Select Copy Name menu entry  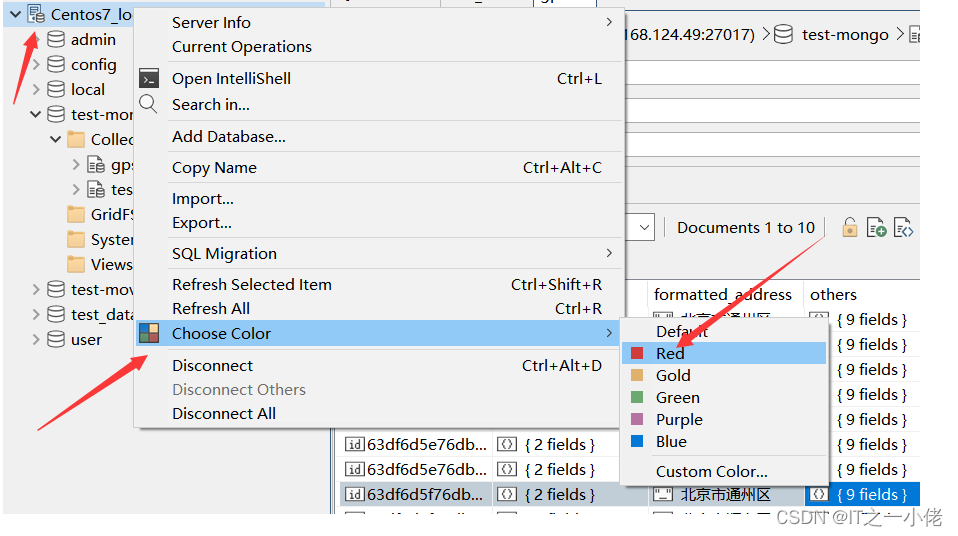tap(378, 167)
